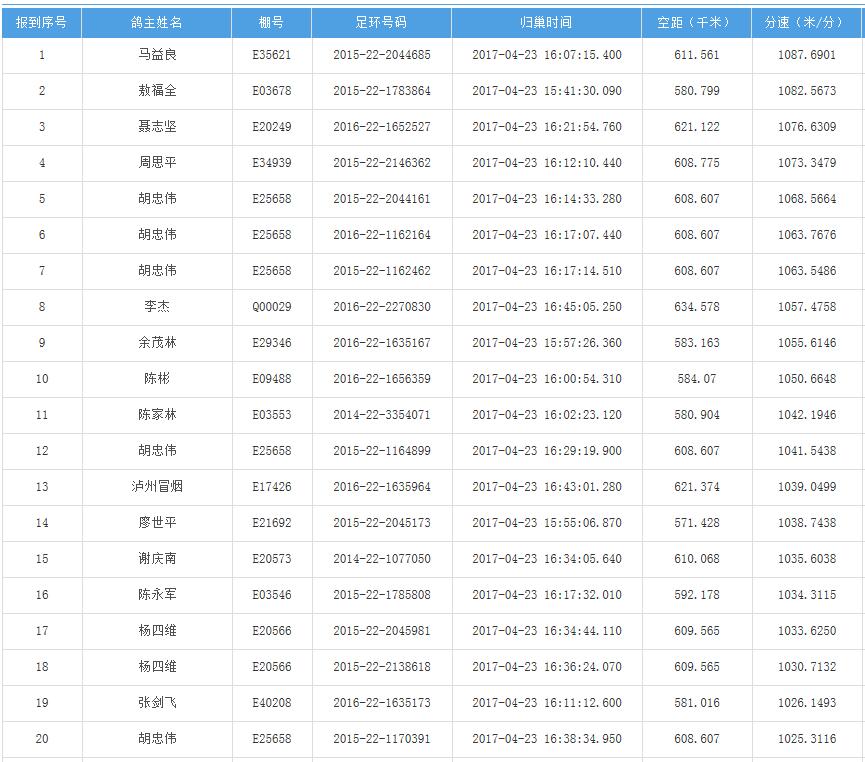Click owner name 敖福全
Viewport: 865px width, 762px height.
click(x=157, y=91)
